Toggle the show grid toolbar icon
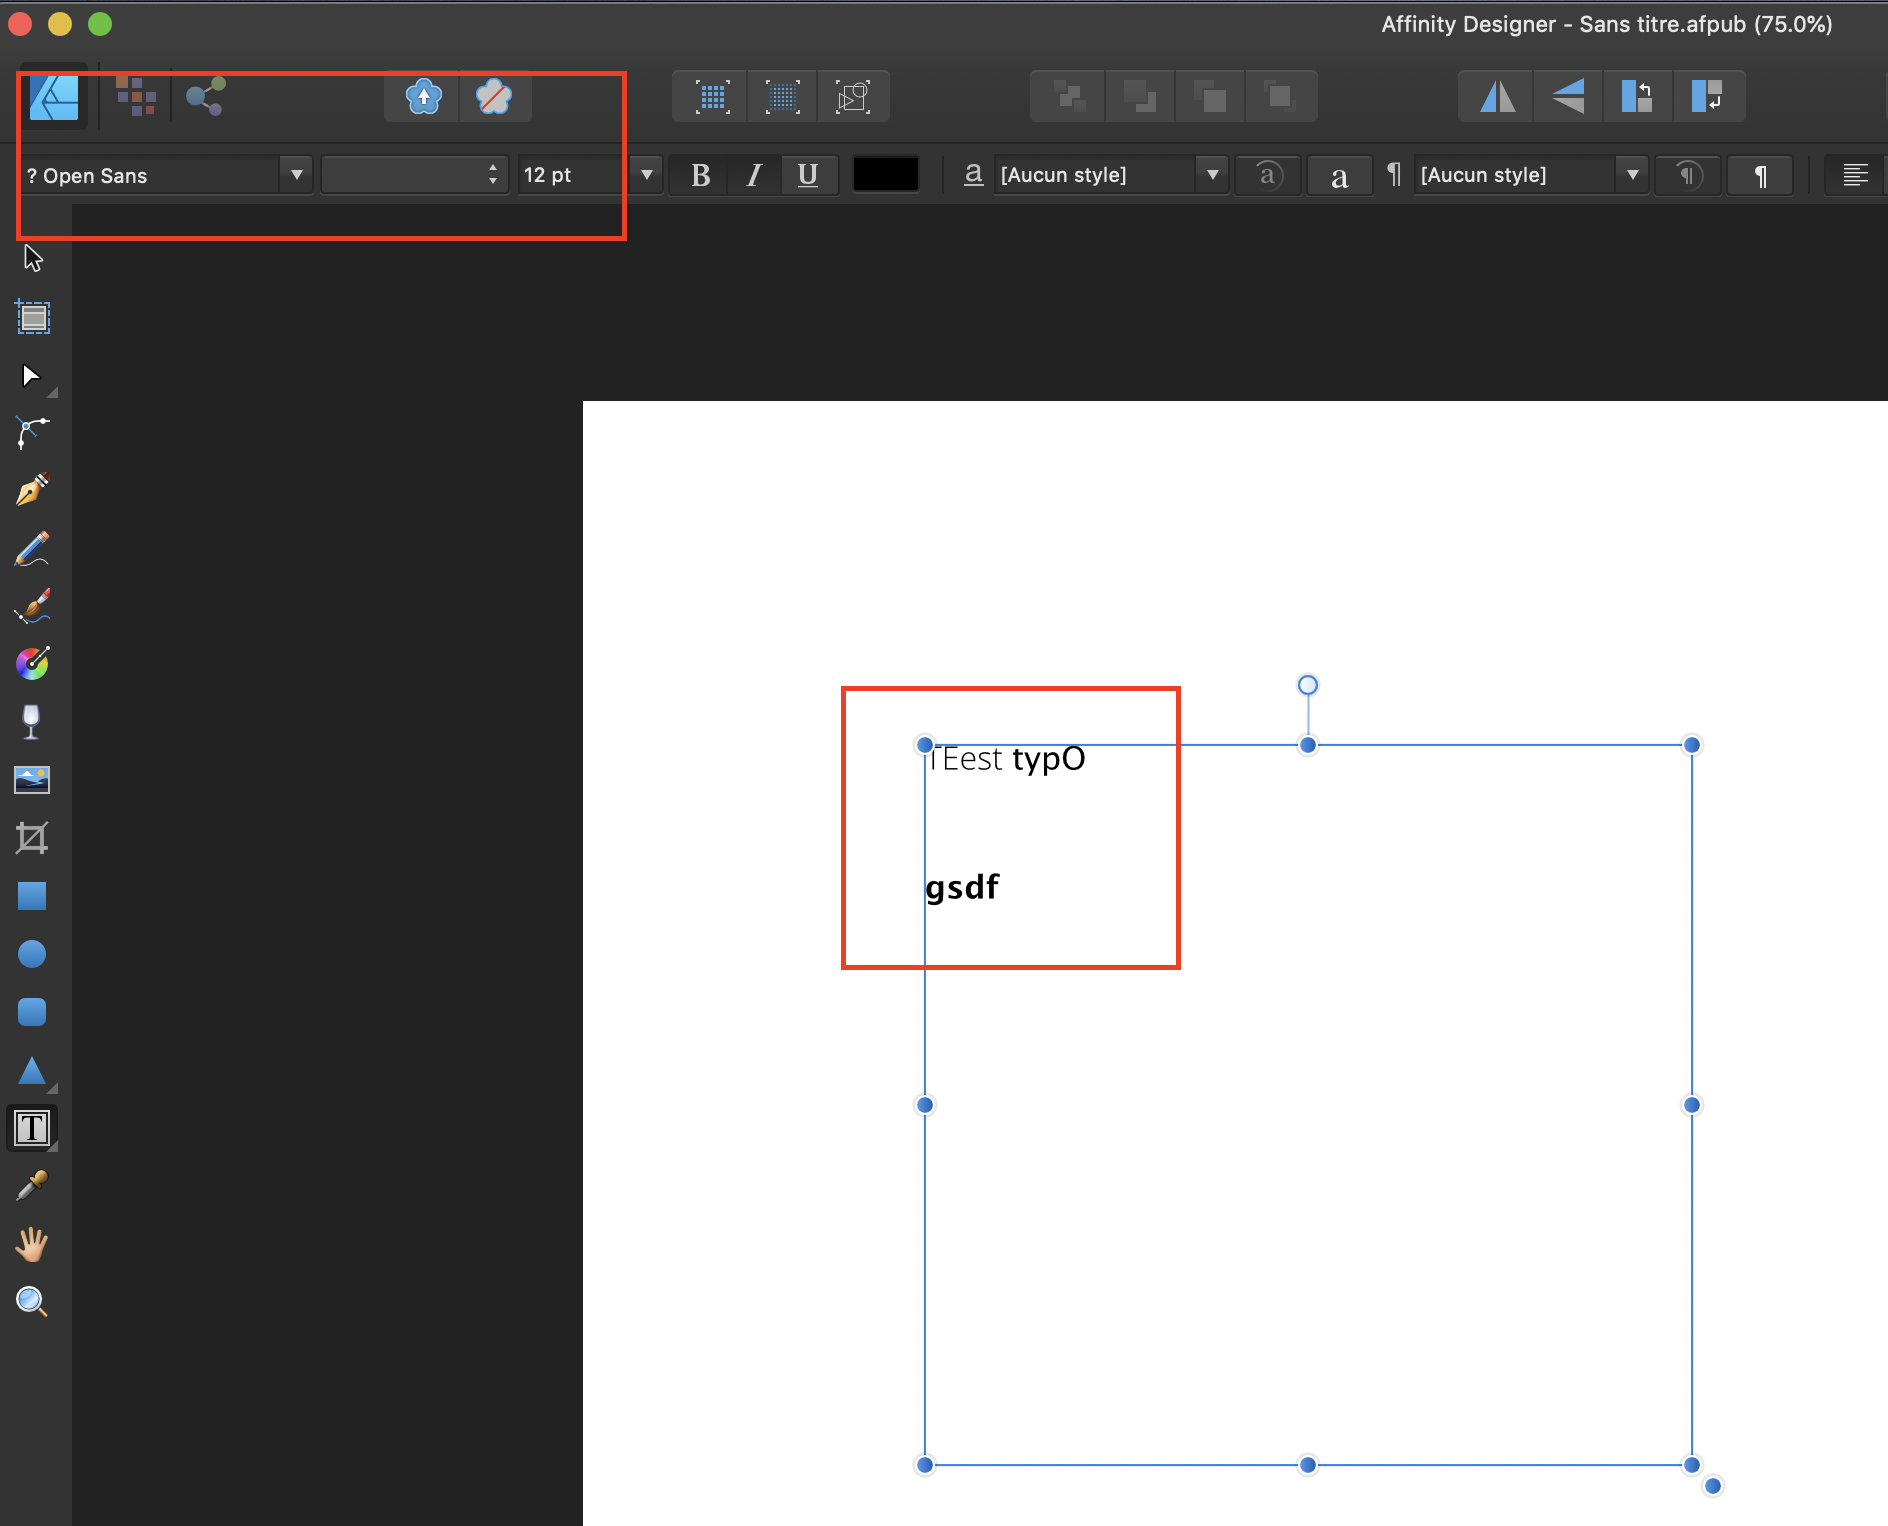Image resolution: width=1888 pixels, height=1526 pixels. [712, 97]
